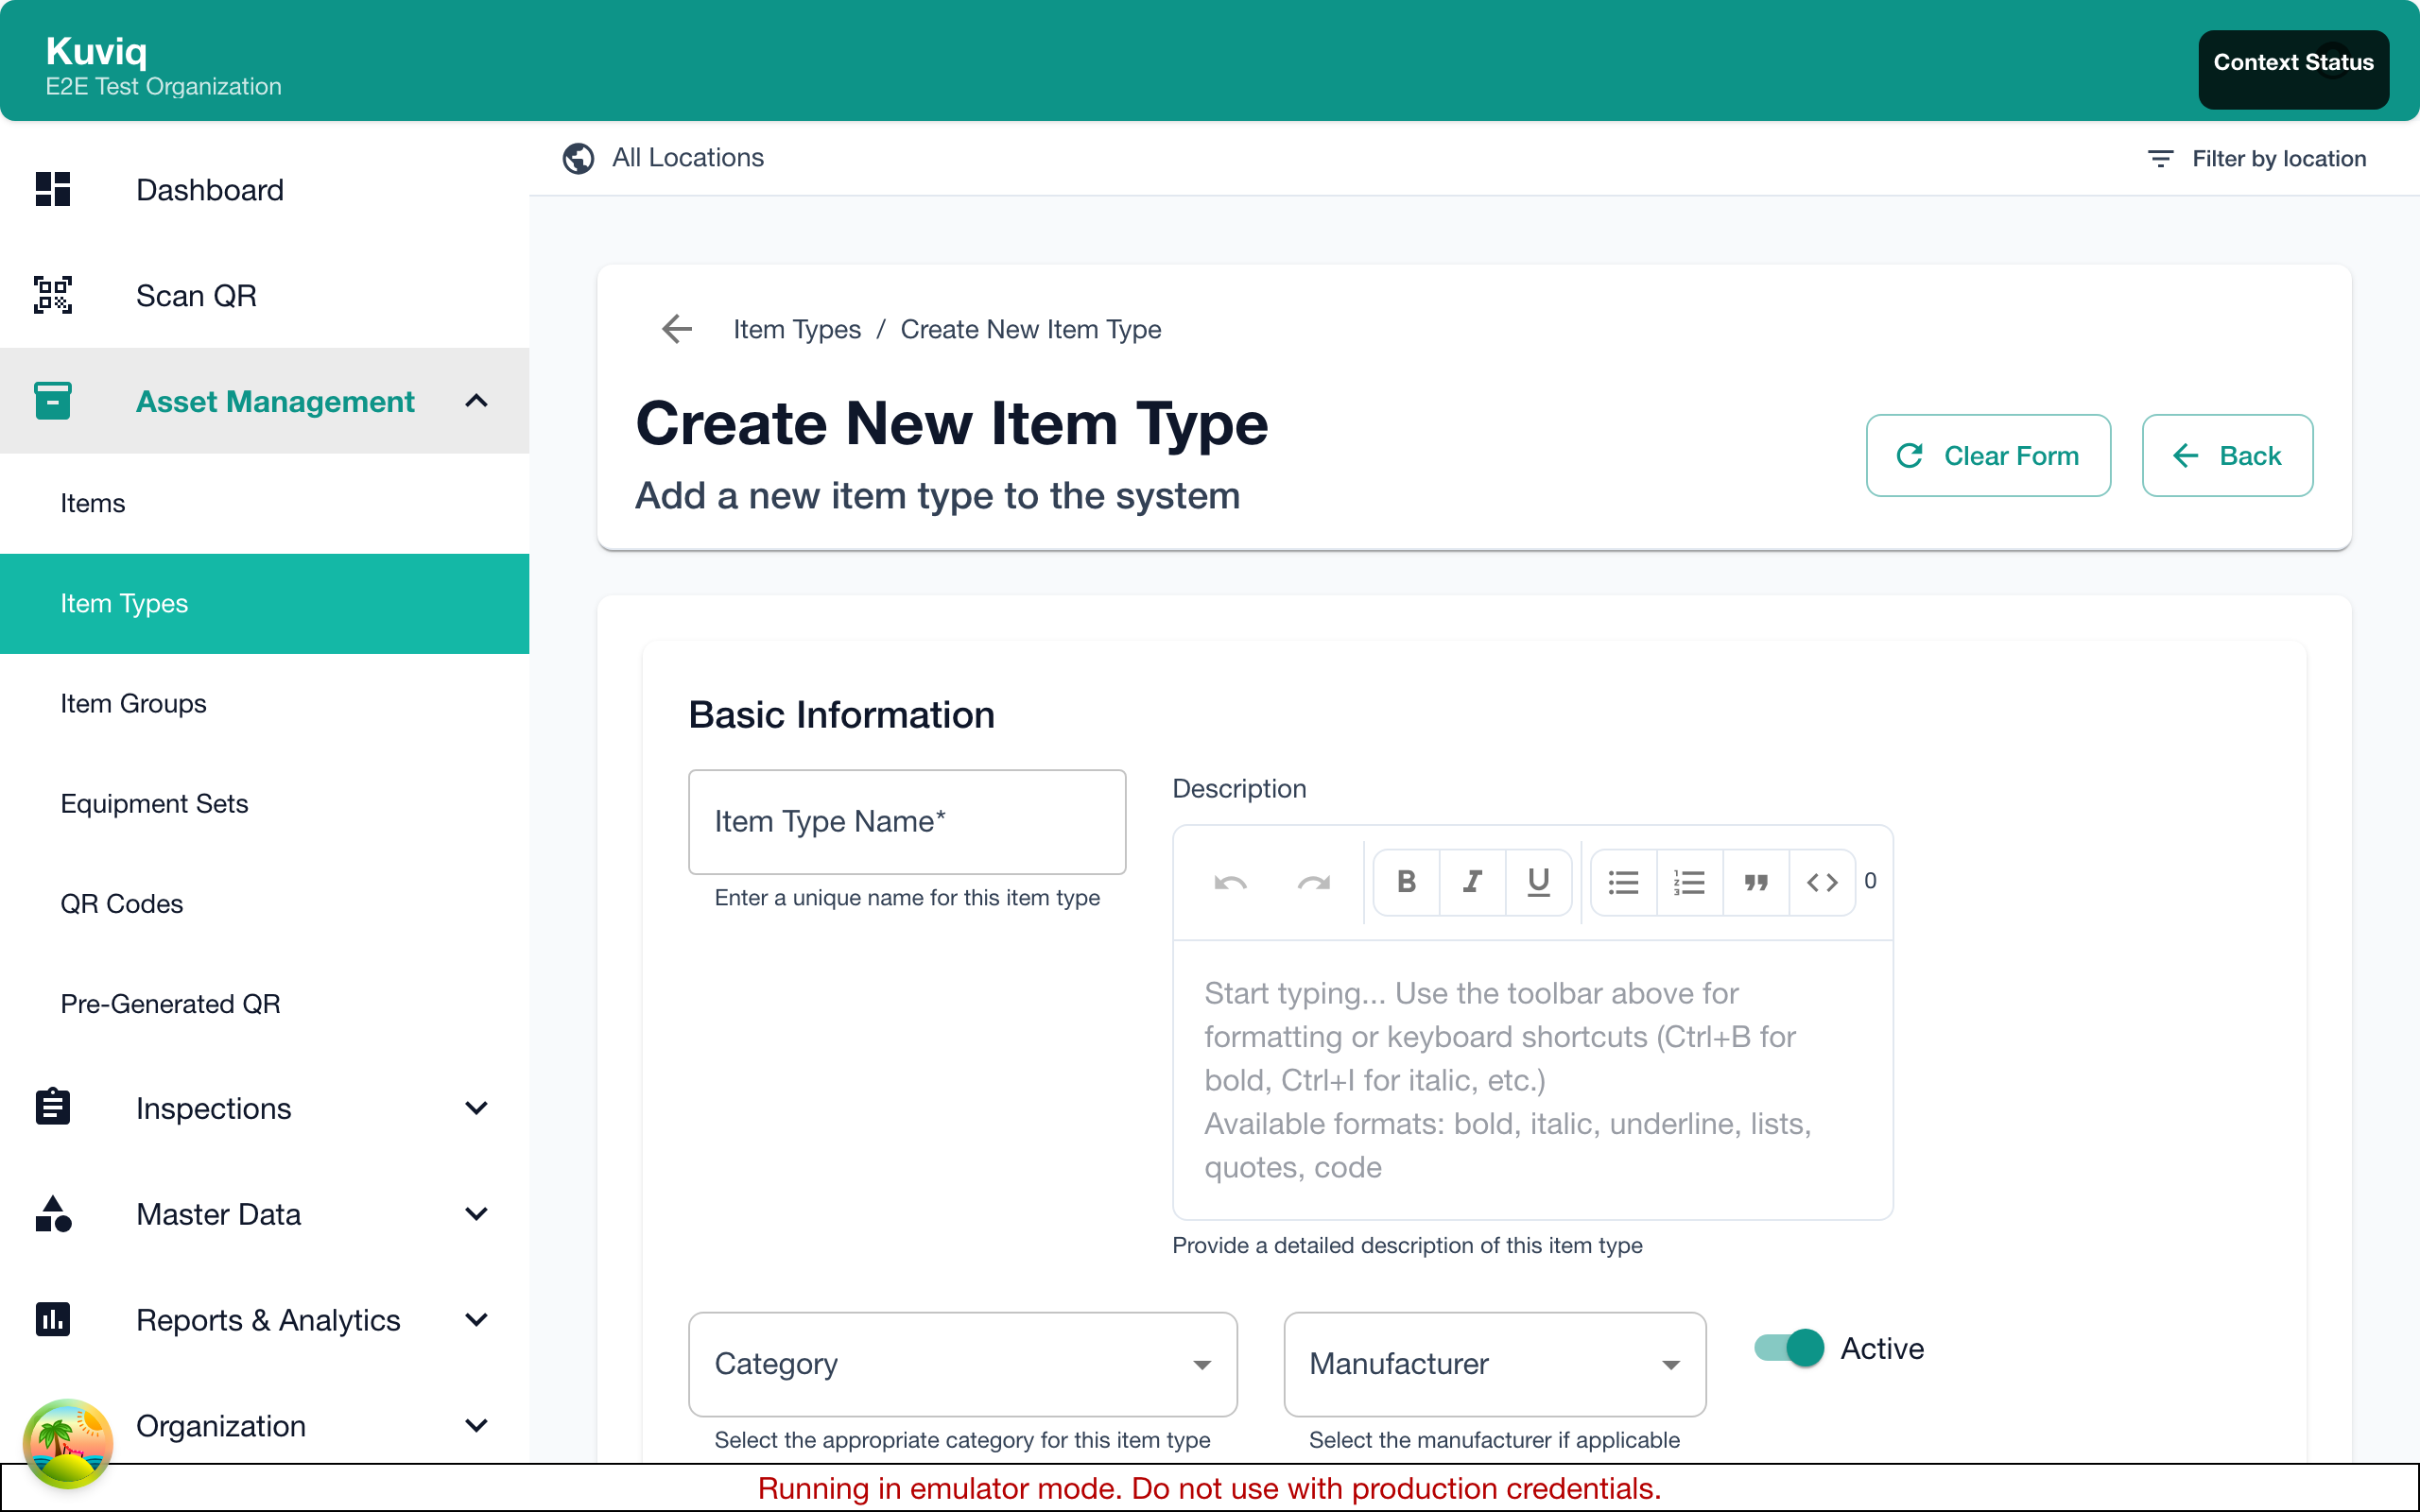Image resolution: width=2420 pixels, height=1512 pixels.
Task: Click Filter by location
Action: point(2257,159)
